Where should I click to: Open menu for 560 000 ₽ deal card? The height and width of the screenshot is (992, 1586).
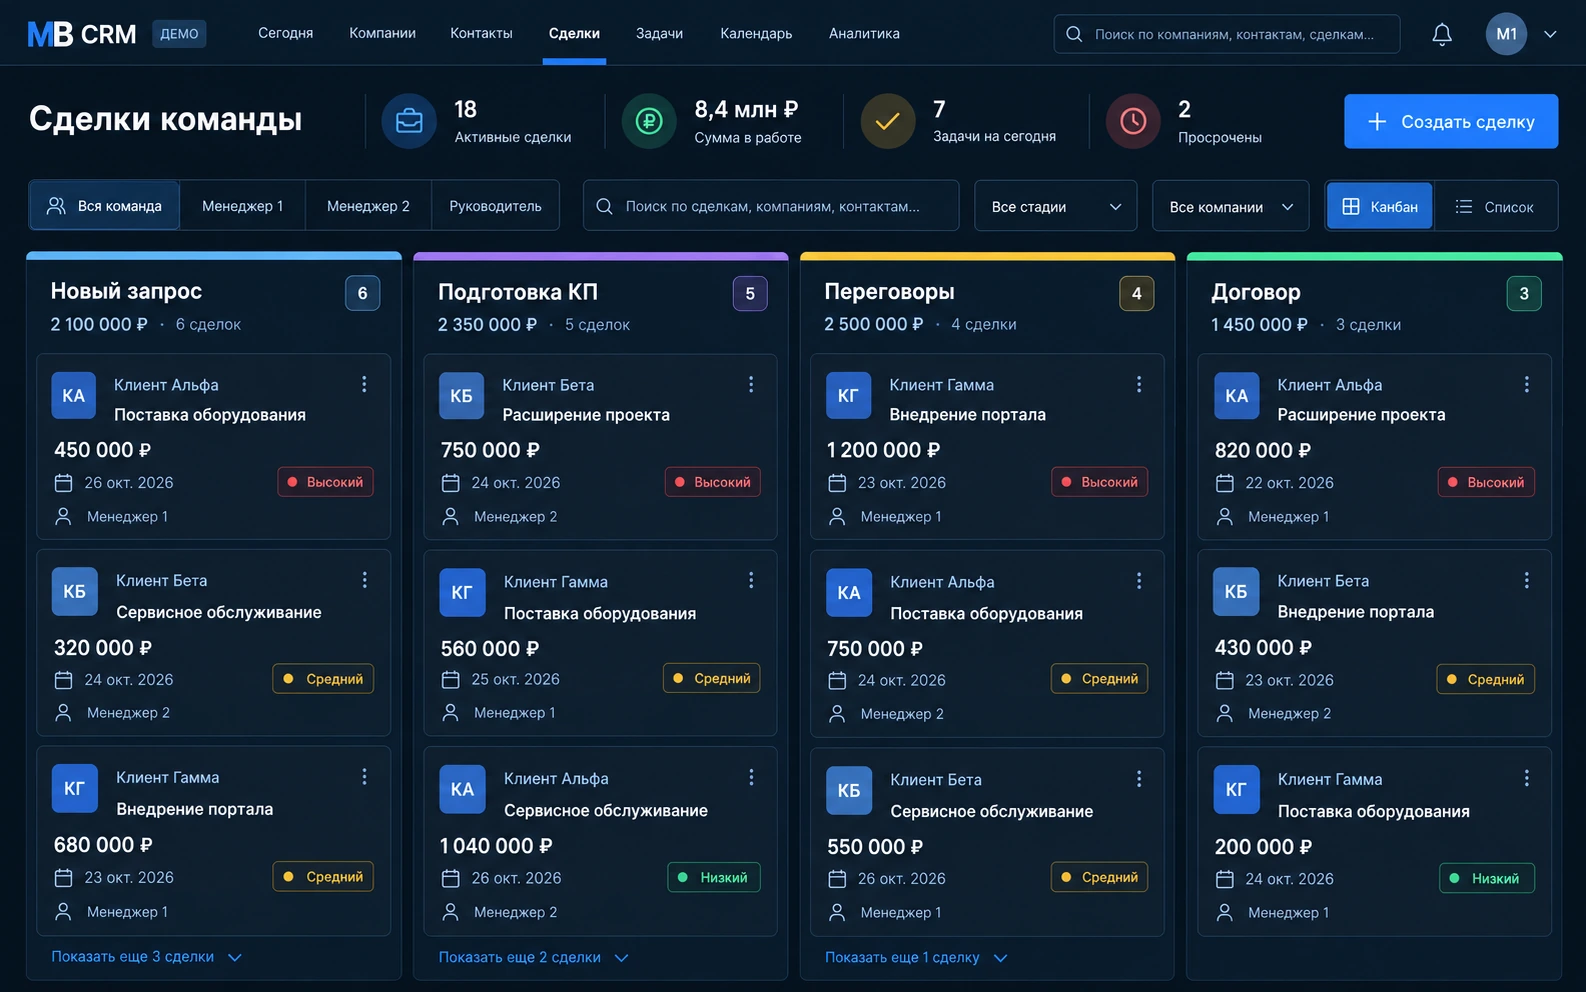click(x=751, y=581)
